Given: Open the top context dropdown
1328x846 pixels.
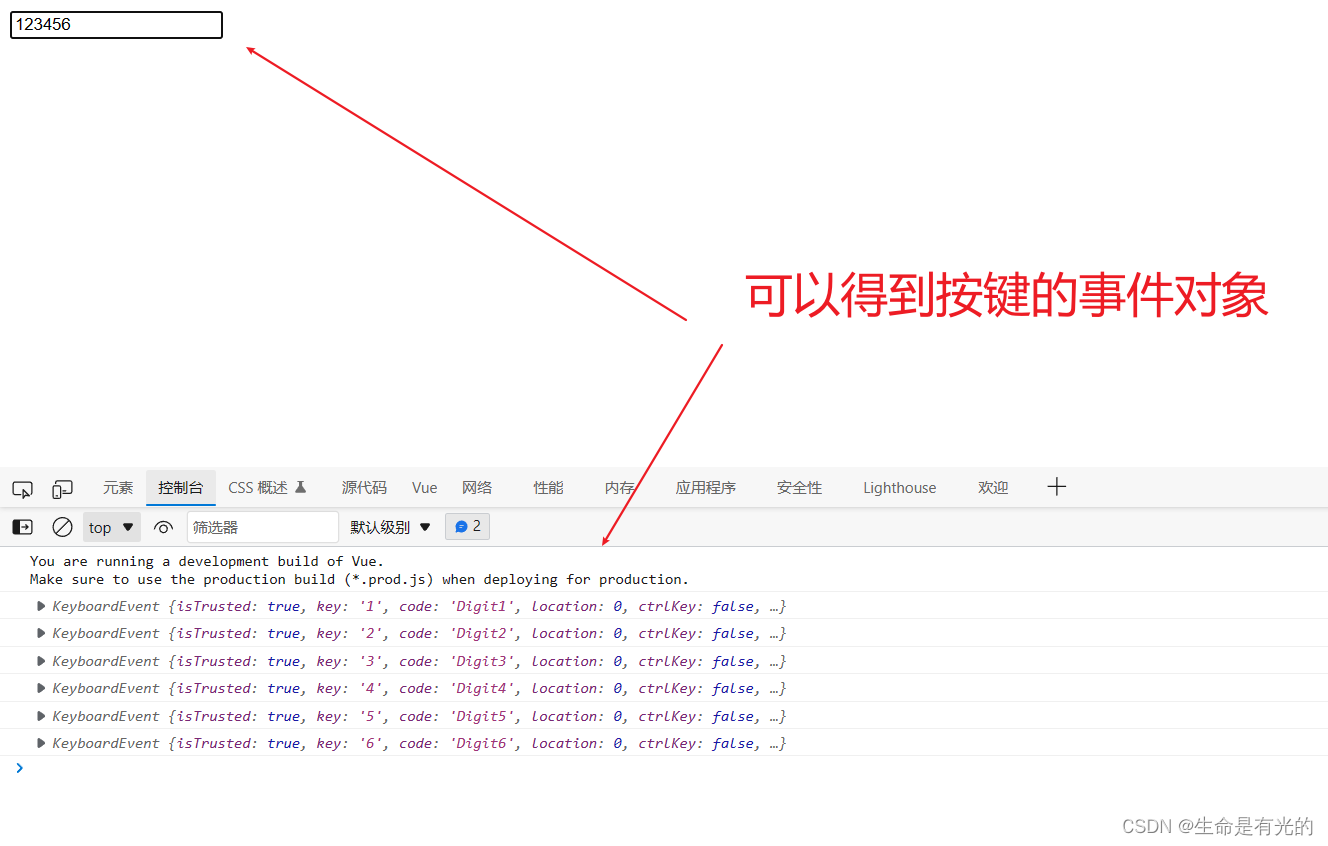Looking at the screenshot, I should (112, 527).
